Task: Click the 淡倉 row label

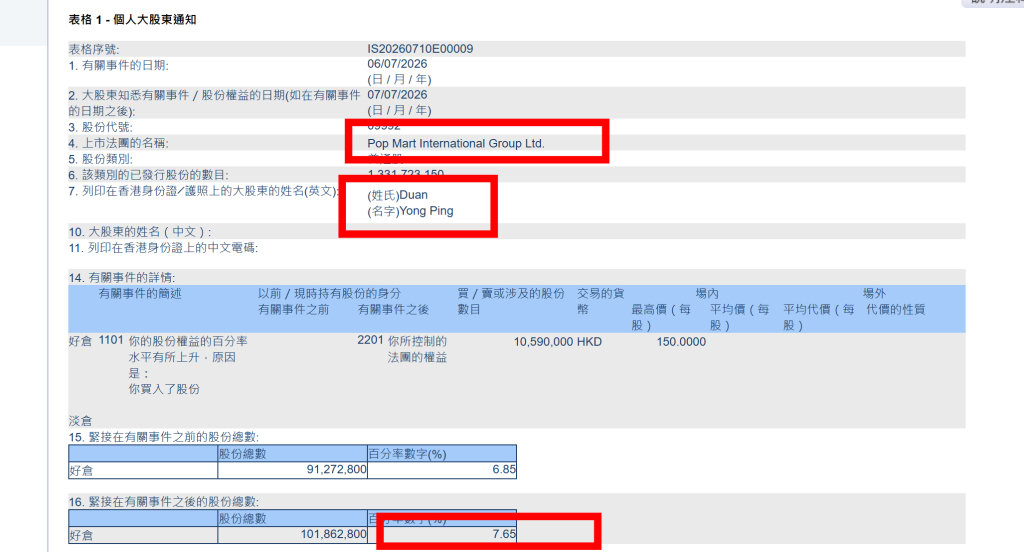Action: (x=80, y=421)
